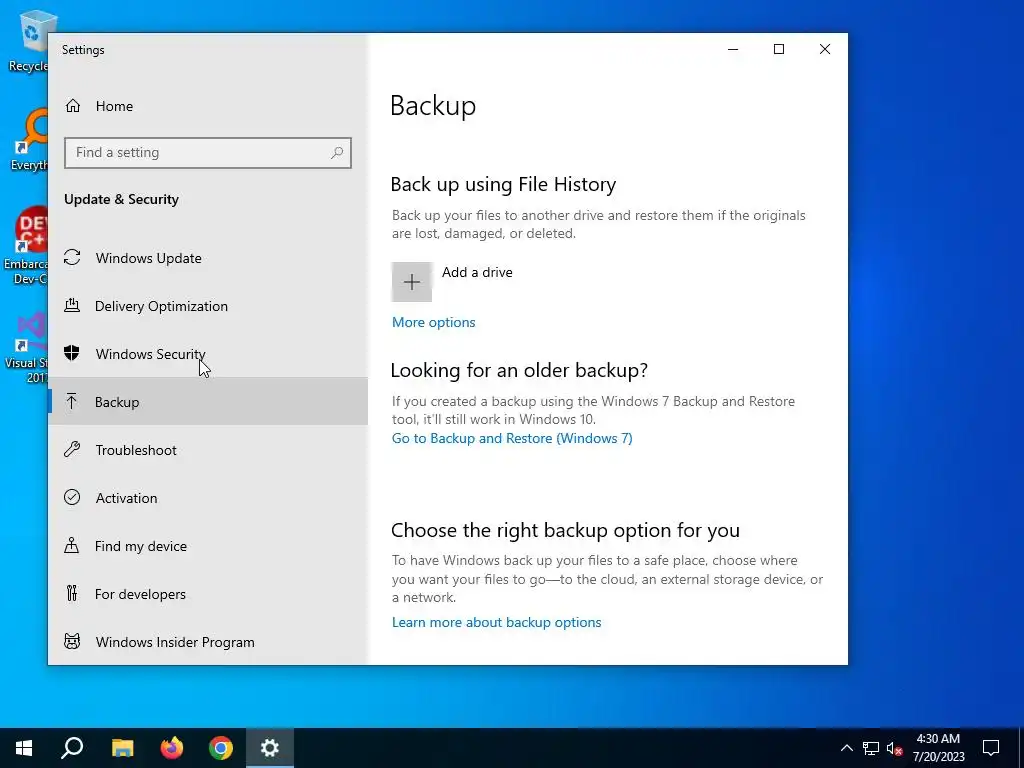
Task: Click the network status tray icon
Action: (871, 748)
